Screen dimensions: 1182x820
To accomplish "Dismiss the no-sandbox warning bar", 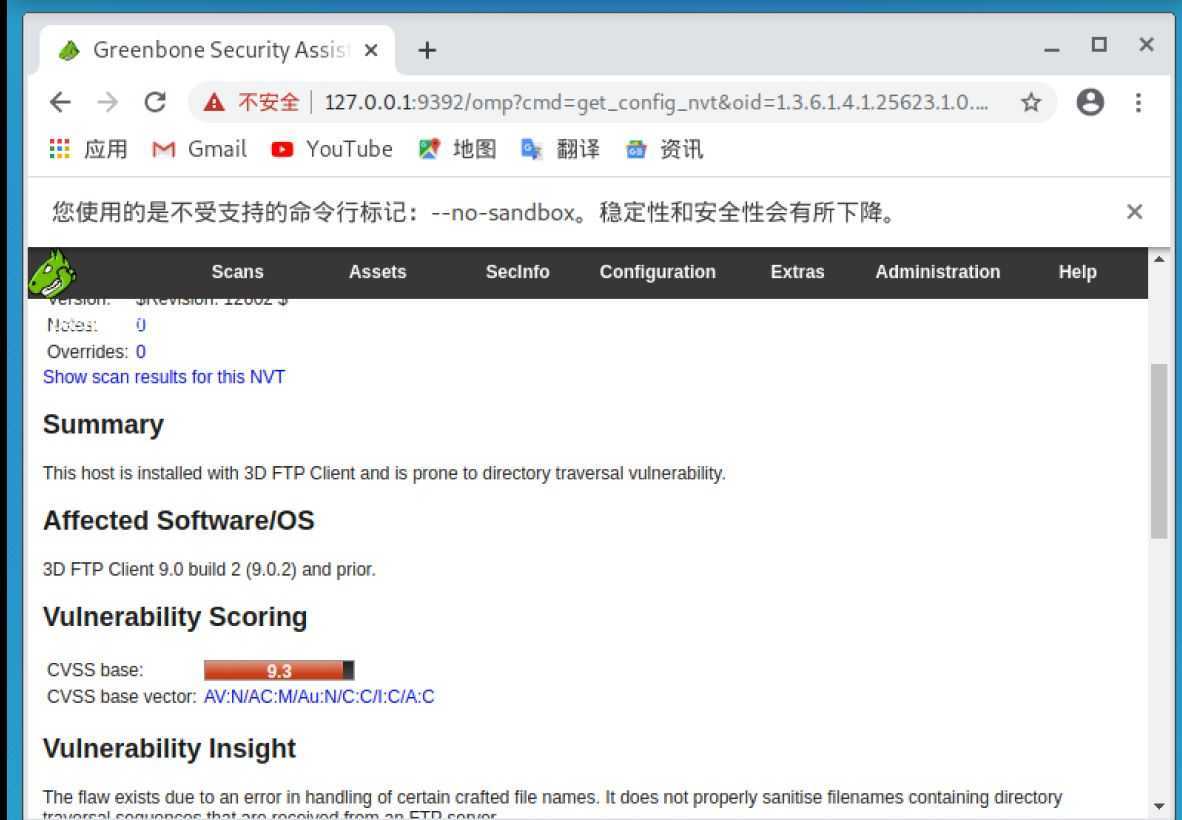I will 1135,212.
